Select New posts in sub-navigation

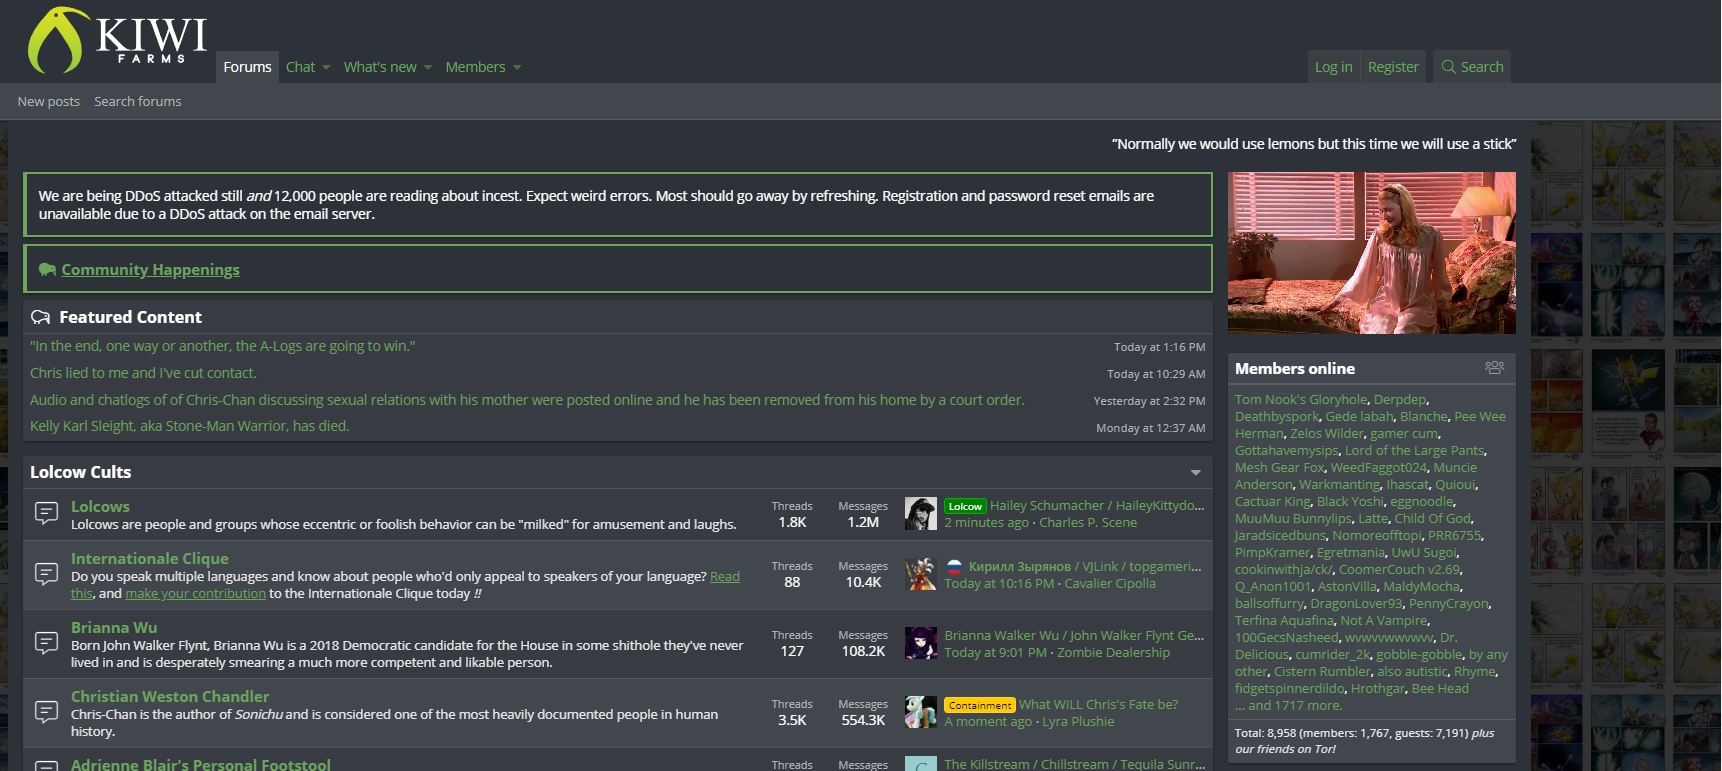[x=48, y=101]
